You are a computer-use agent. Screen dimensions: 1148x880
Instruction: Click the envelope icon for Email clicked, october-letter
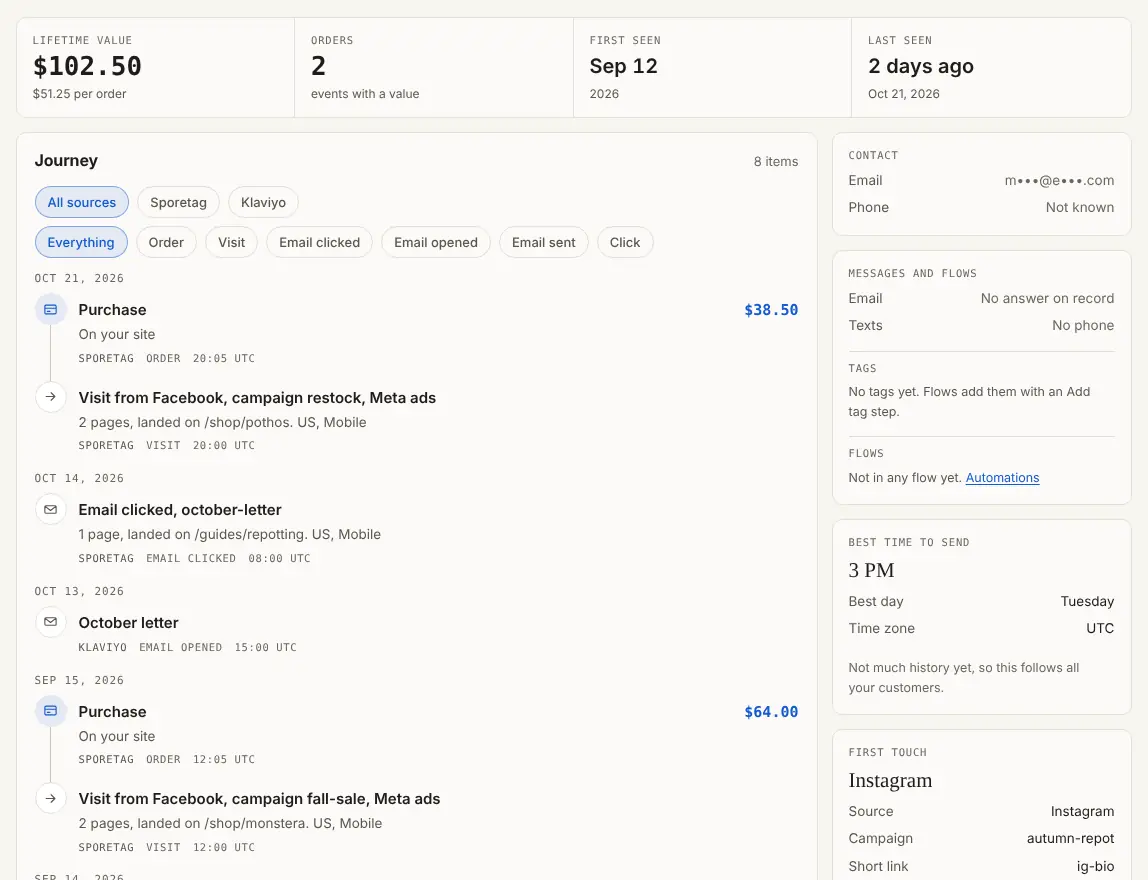[x=51, y=510]
